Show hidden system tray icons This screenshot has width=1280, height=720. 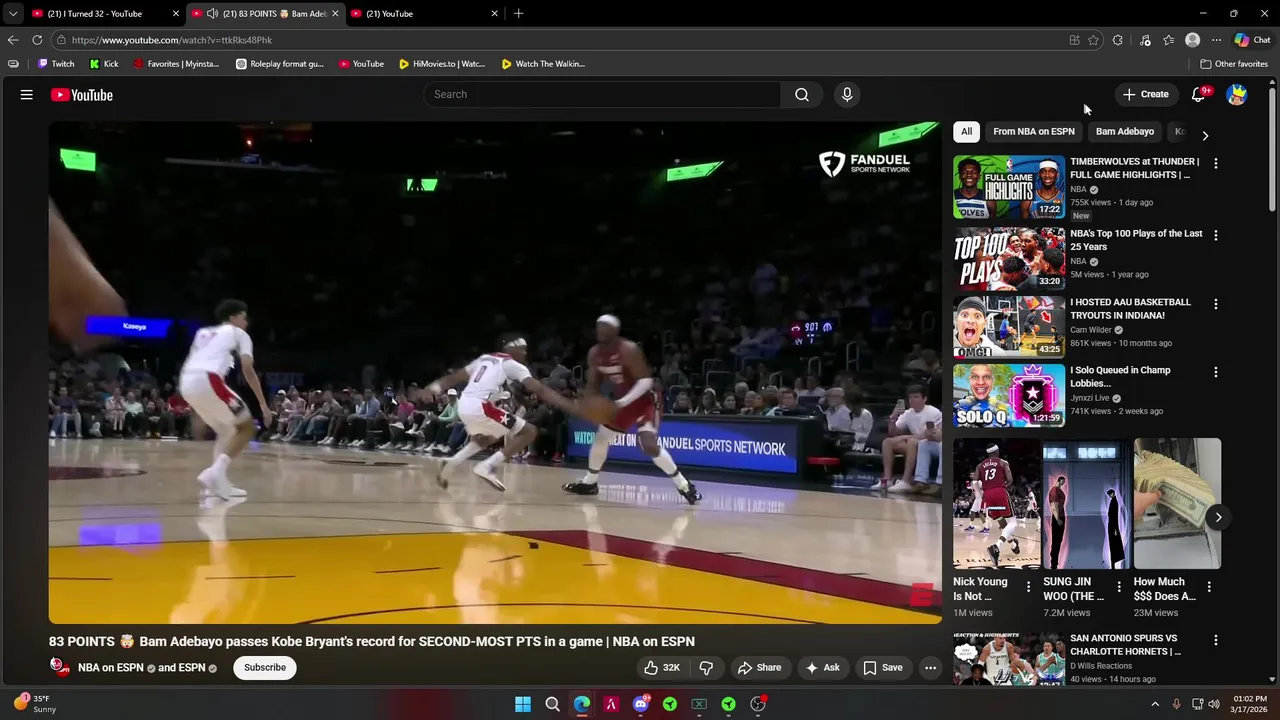1155,704
